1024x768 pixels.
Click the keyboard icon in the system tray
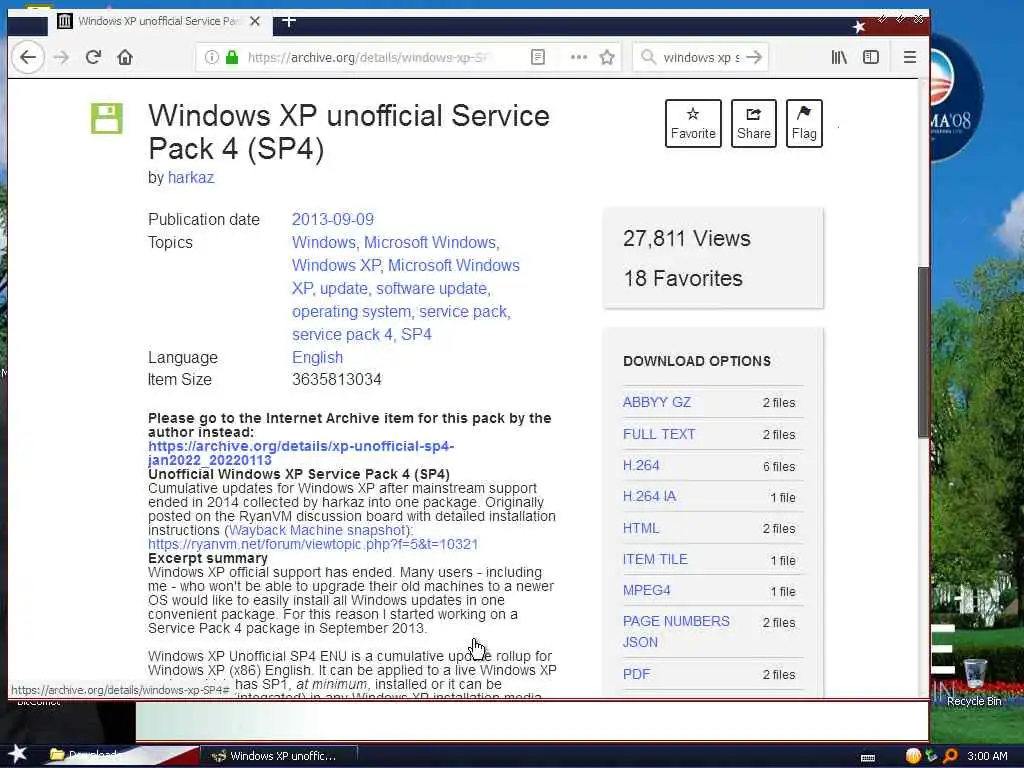pyautogui.click(x=868, y=758)
